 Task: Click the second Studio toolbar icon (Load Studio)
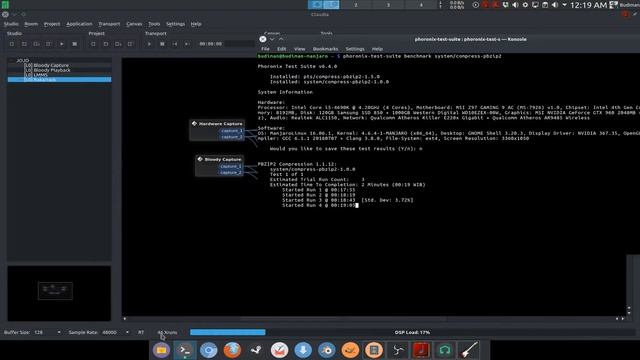tap(24, 44)
